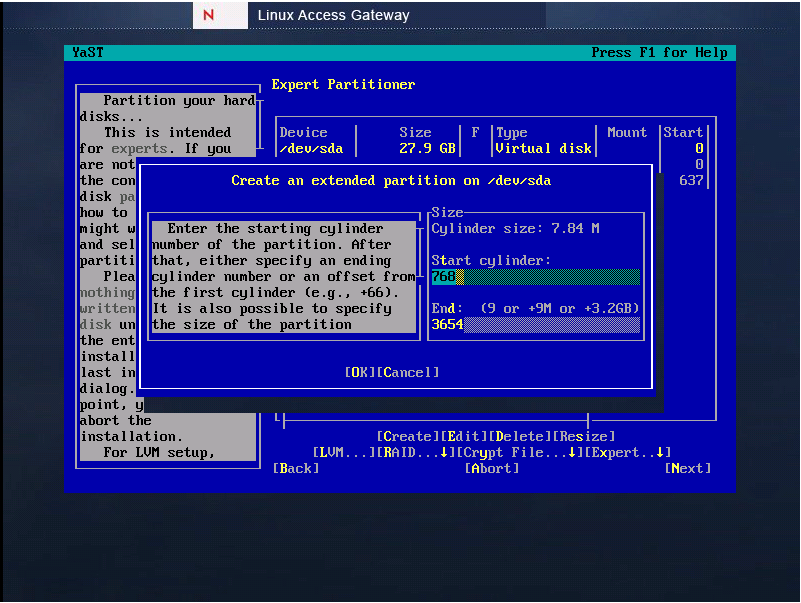Image resolution: width=801 pixels, height=603 pixels.
Task: Proceed with the Next button
Action: pos(687,468)
